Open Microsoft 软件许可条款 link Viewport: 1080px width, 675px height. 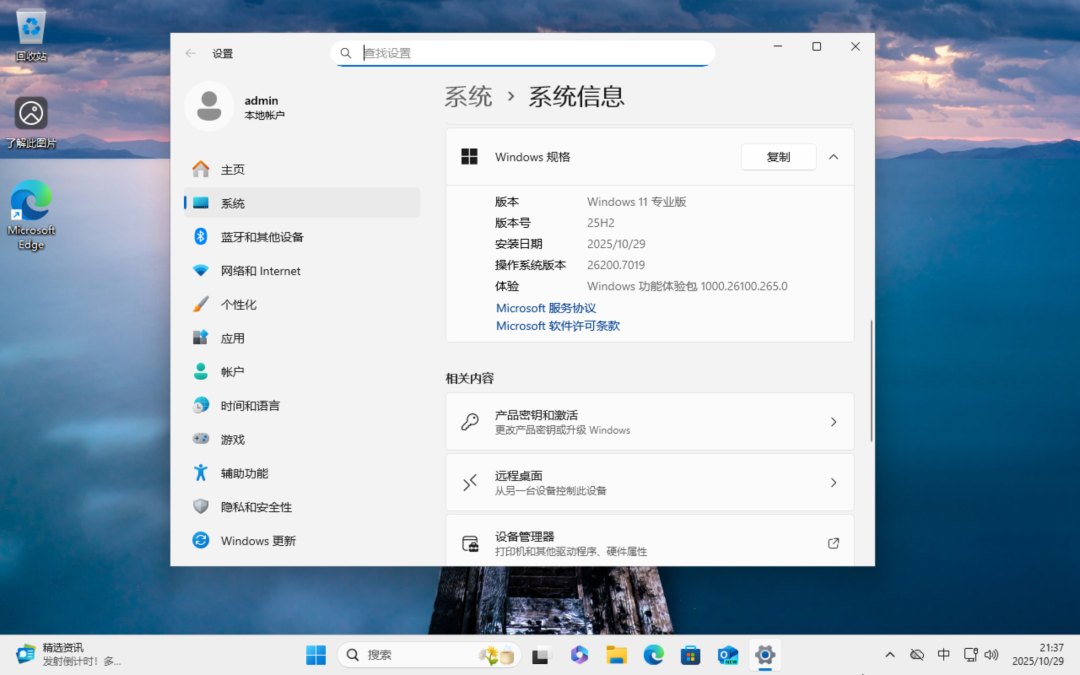(558, 326)
